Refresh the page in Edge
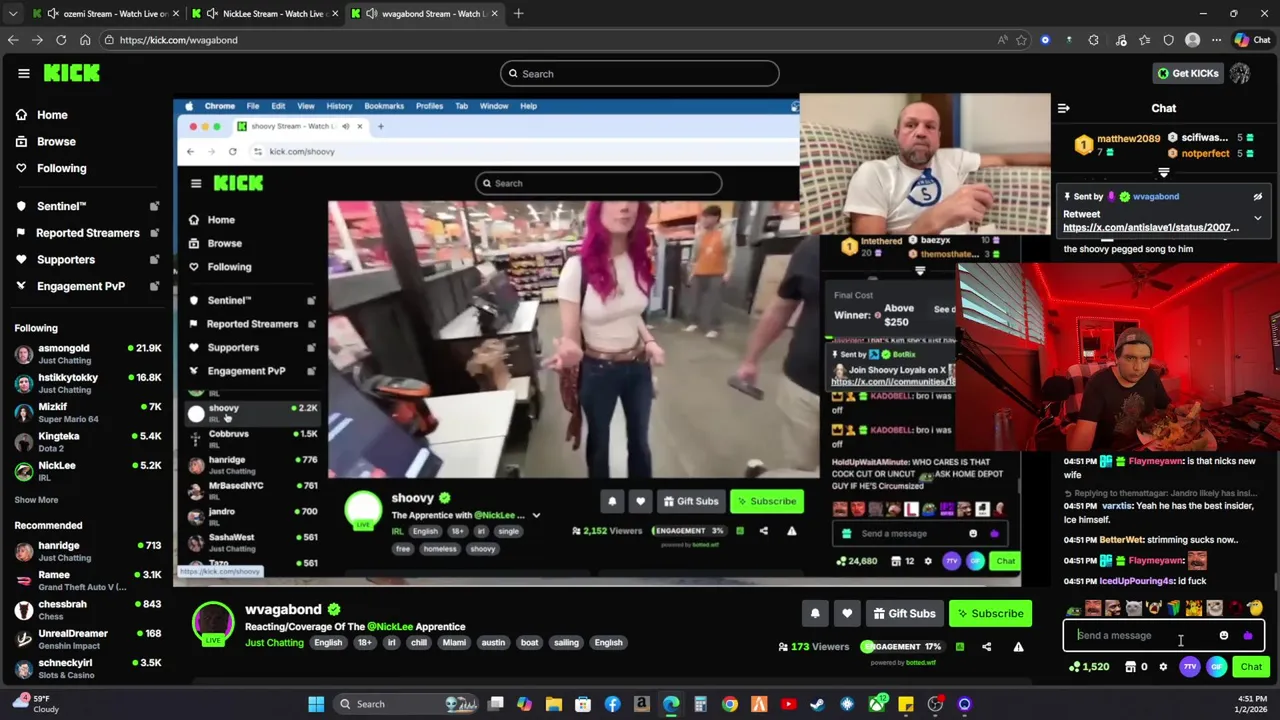1280x720 pixels. coord(61,40)
